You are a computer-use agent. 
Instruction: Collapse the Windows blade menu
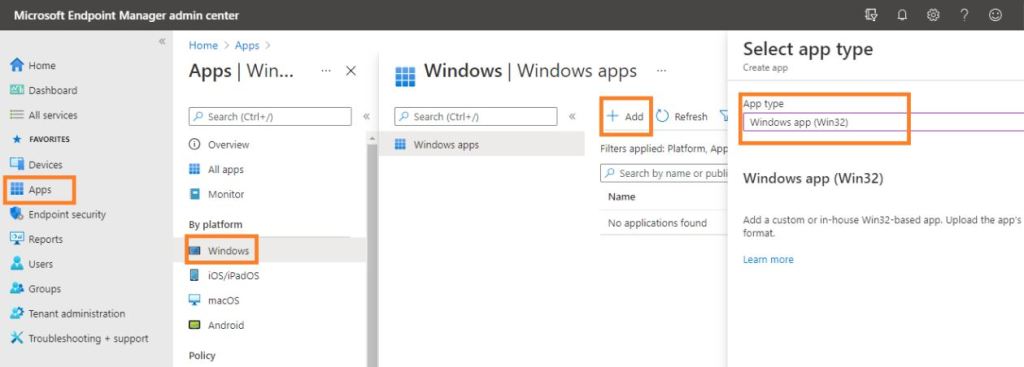coord(572,116)
